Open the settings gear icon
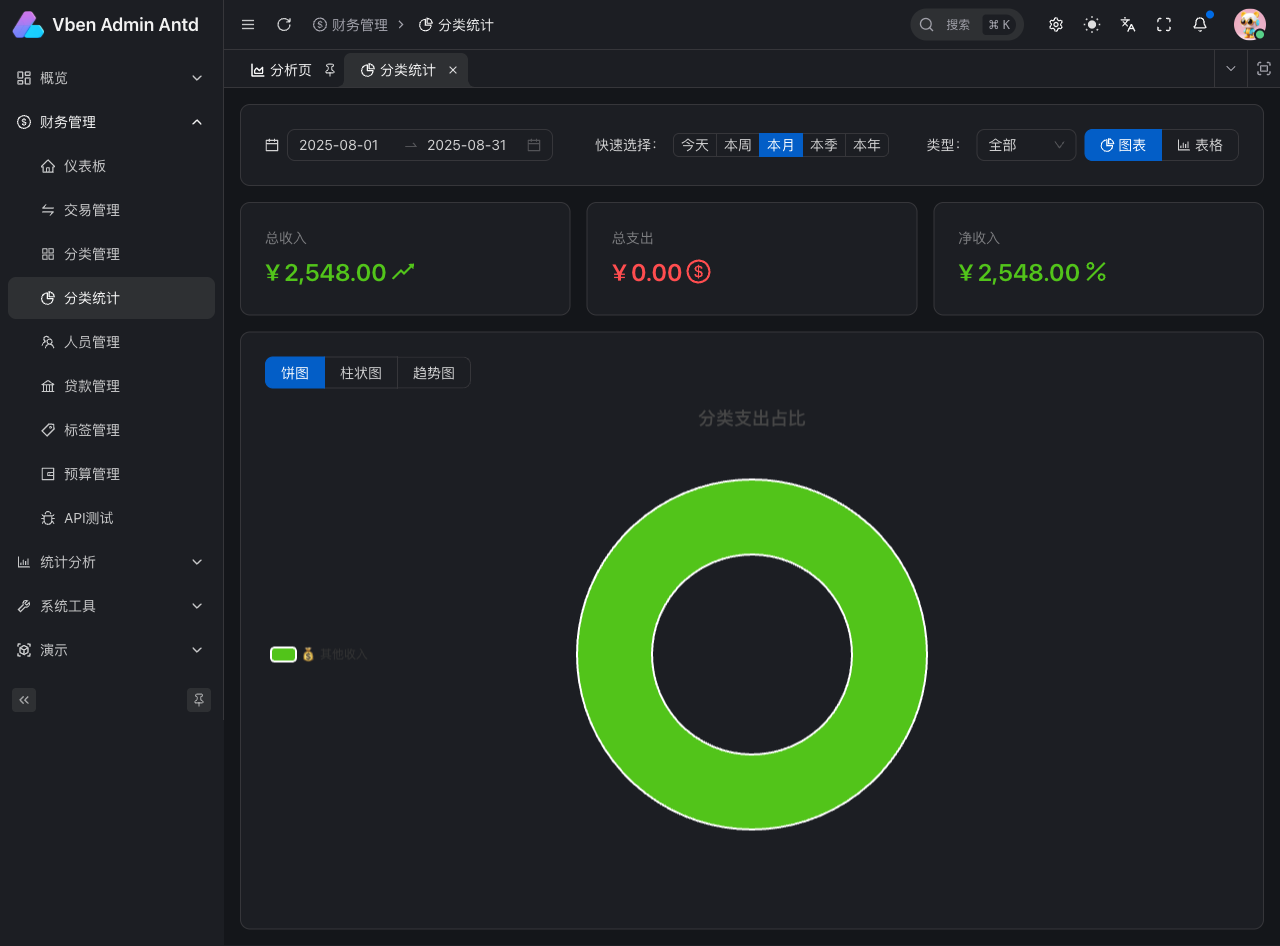Screen dimensions: 1280x946 click(x=1056, y=25)
